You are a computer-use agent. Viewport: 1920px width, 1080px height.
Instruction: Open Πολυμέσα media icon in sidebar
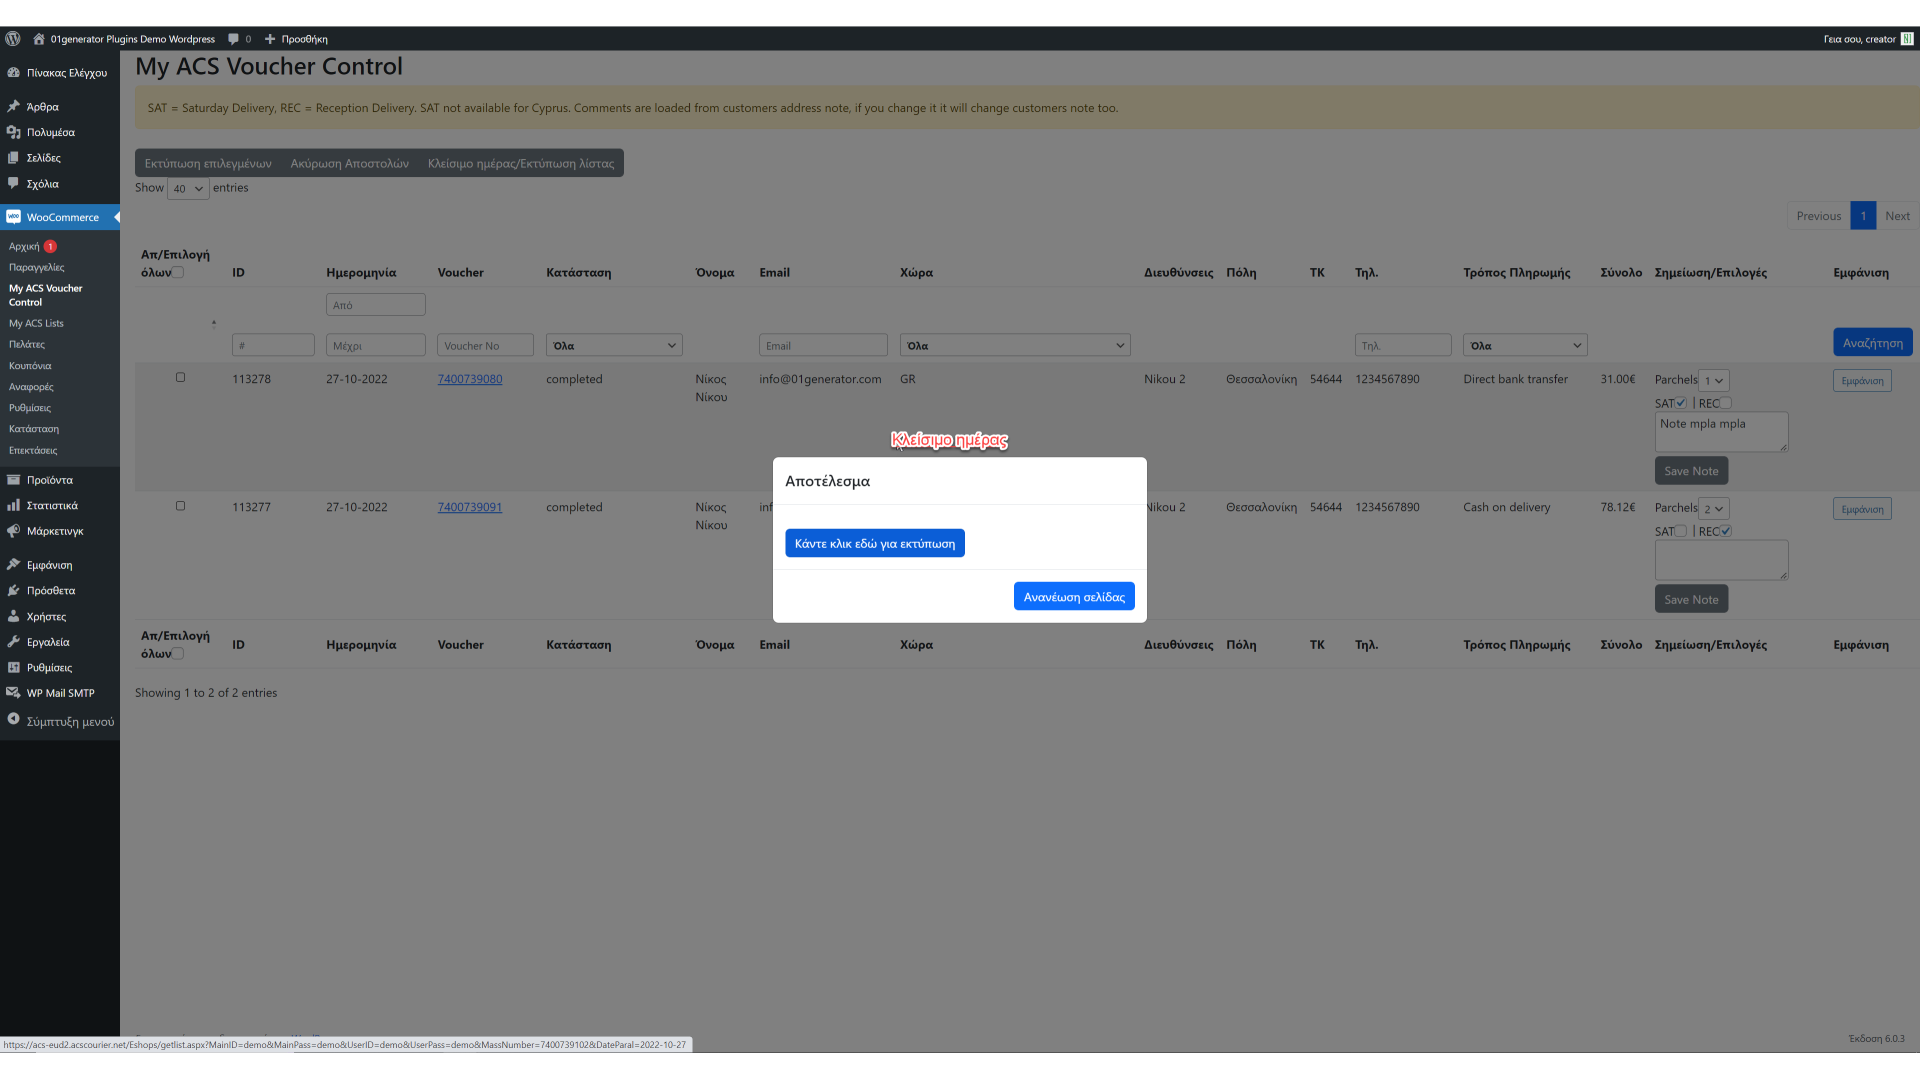14,132
